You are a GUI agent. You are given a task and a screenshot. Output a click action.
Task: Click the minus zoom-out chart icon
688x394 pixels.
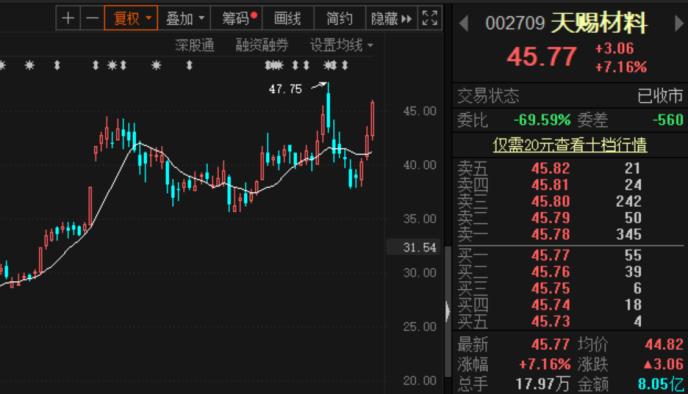pos(92,18)
